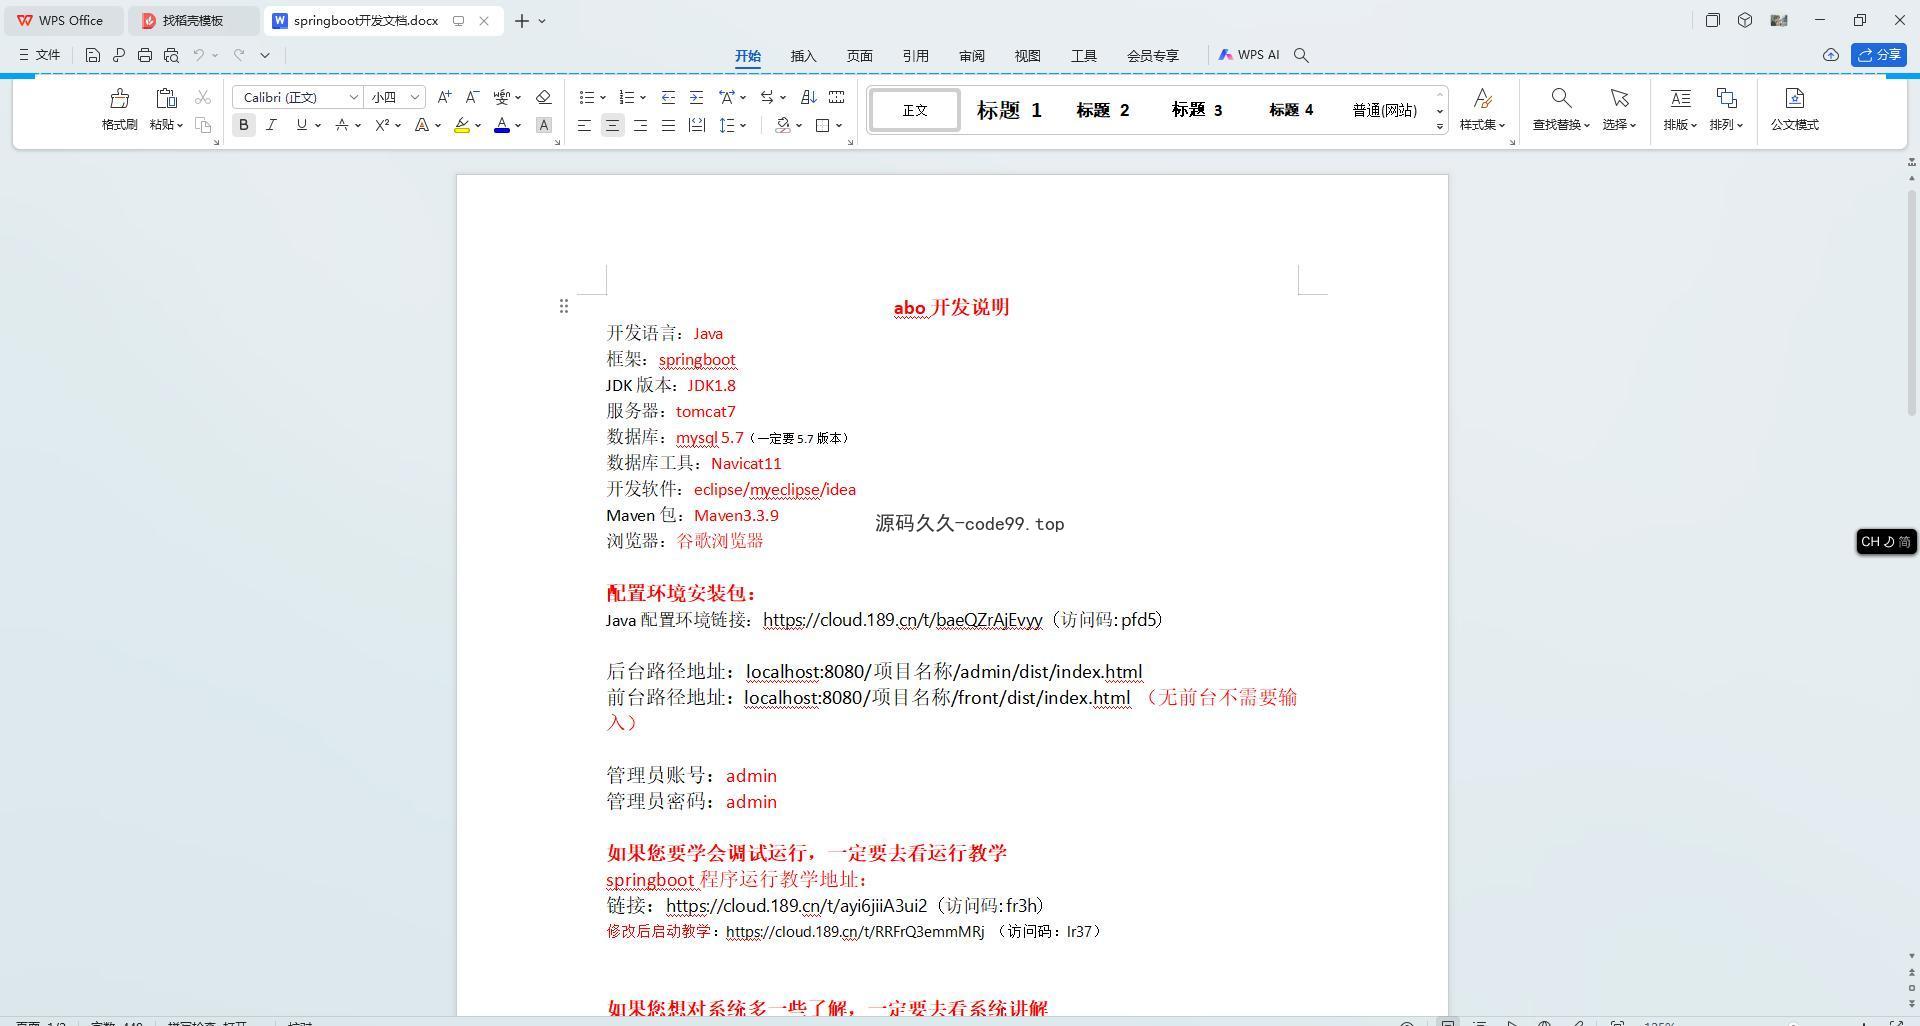Click the clear formatting eraser icon

(x=543, y=97)
